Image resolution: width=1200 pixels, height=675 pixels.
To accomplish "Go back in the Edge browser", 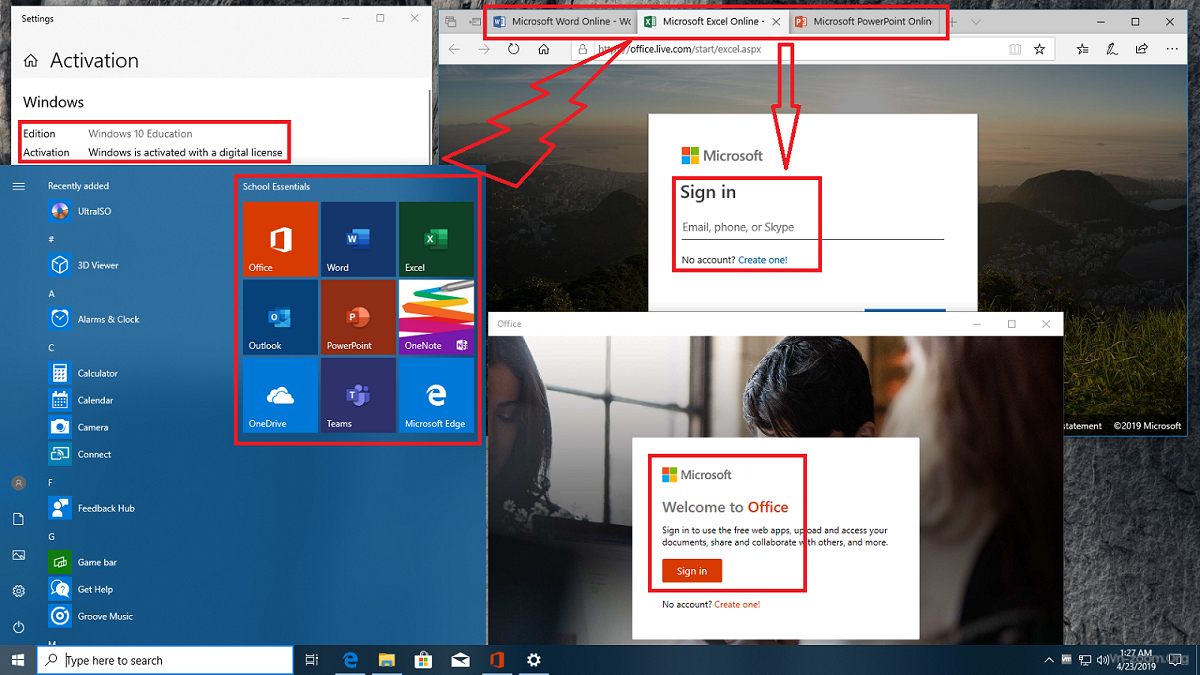I will pyautogui.click(x=455, y=49).
